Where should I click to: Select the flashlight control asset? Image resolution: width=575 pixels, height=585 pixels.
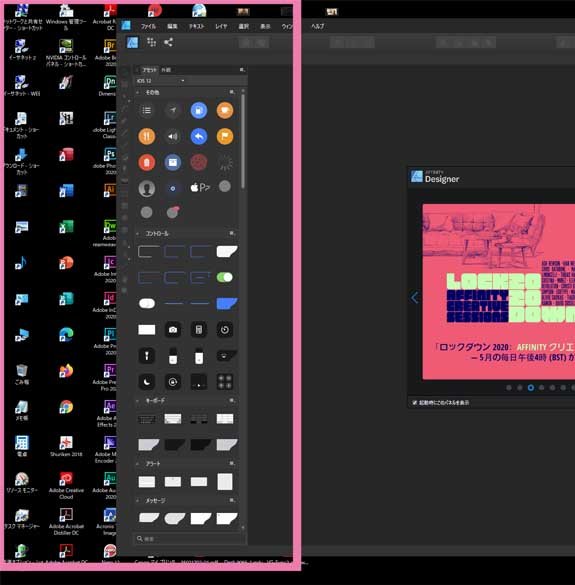tap(147, 356)
